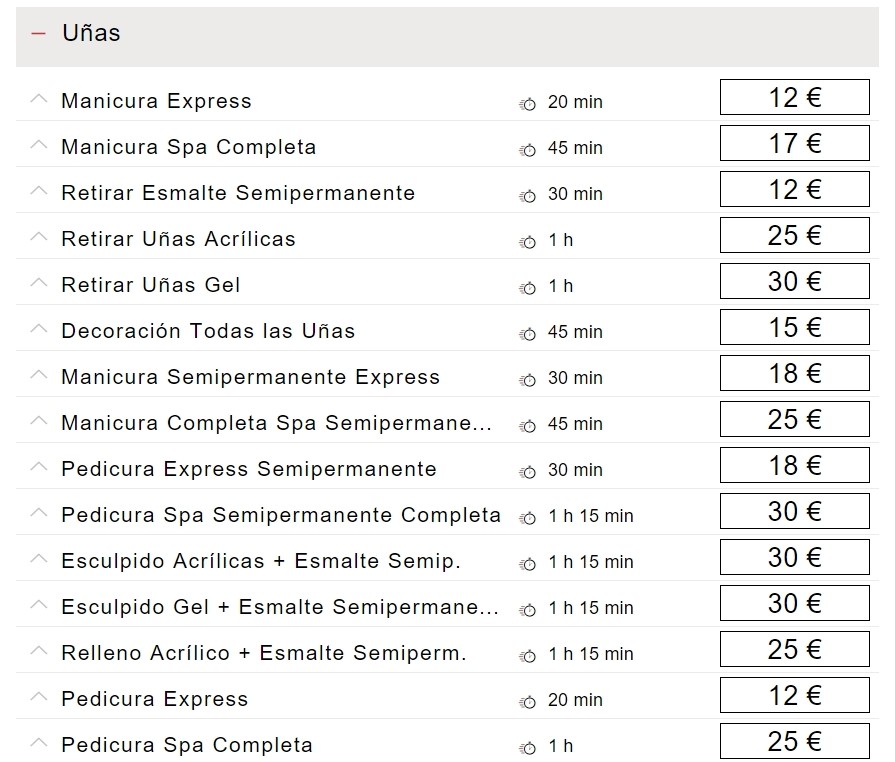Expand the Retirar Uñas Gel chevron
The image size is (895, 762).
pos(39,283)
